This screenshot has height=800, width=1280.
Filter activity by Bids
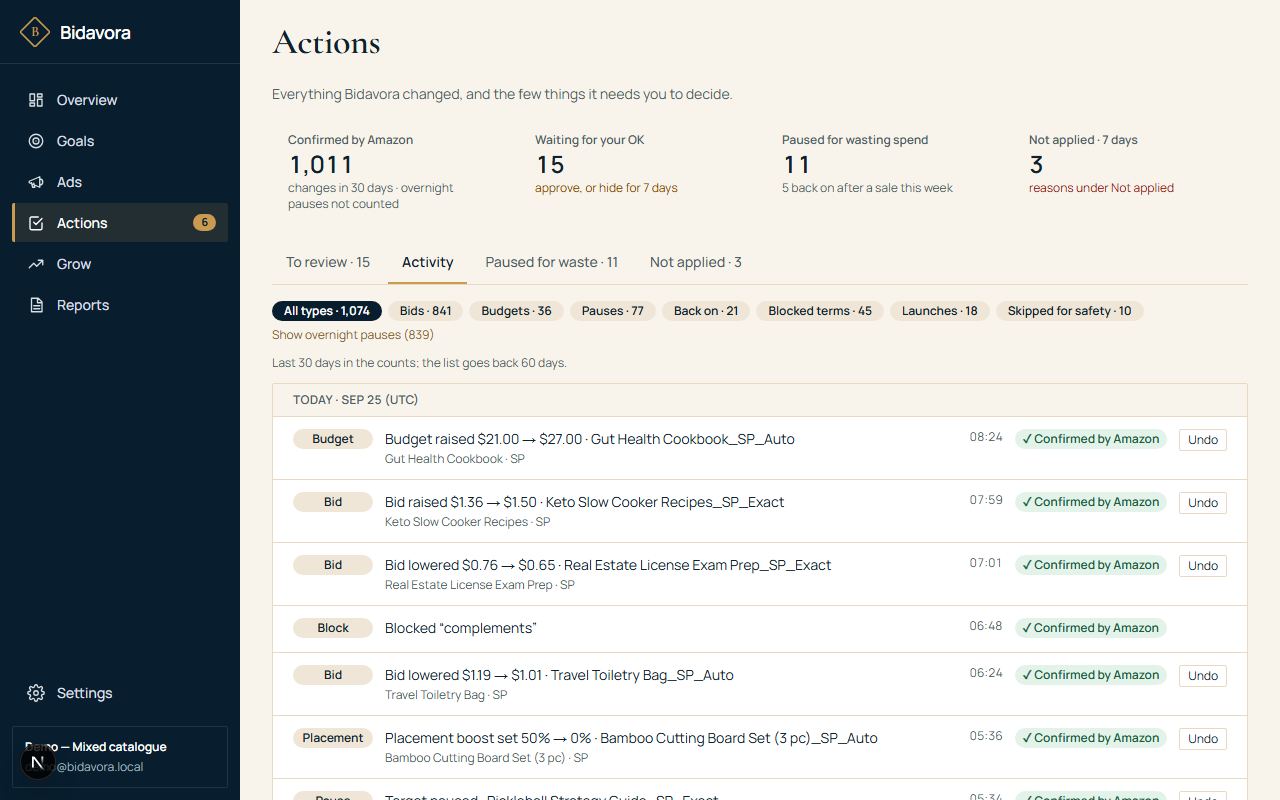[x=426, y=311]
